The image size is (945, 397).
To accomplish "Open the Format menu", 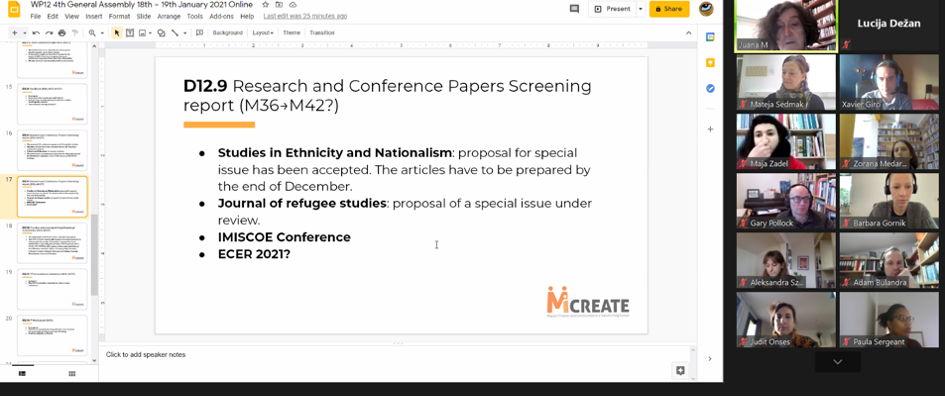I will (119, 16).
